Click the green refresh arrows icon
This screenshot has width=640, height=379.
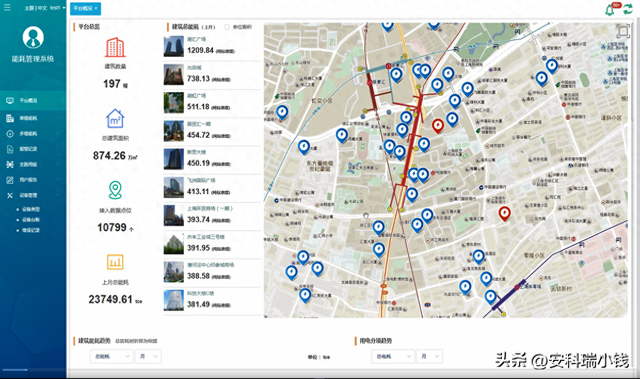coord(628,9)
